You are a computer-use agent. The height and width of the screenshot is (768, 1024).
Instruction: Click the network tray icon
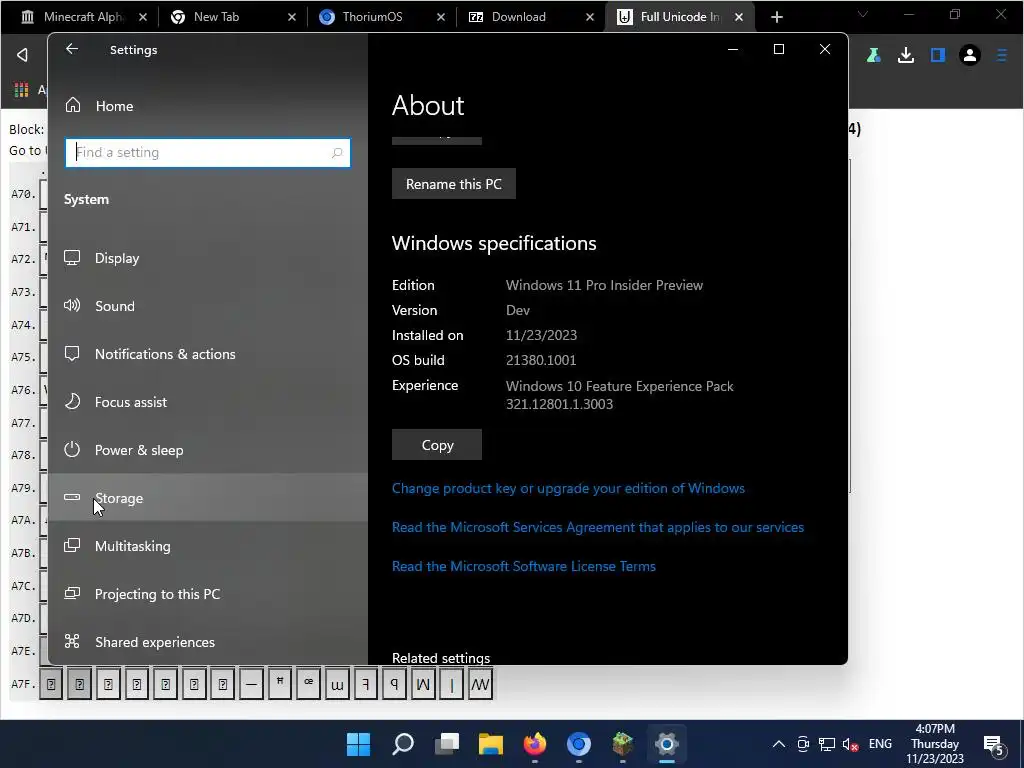click(827, 744)
